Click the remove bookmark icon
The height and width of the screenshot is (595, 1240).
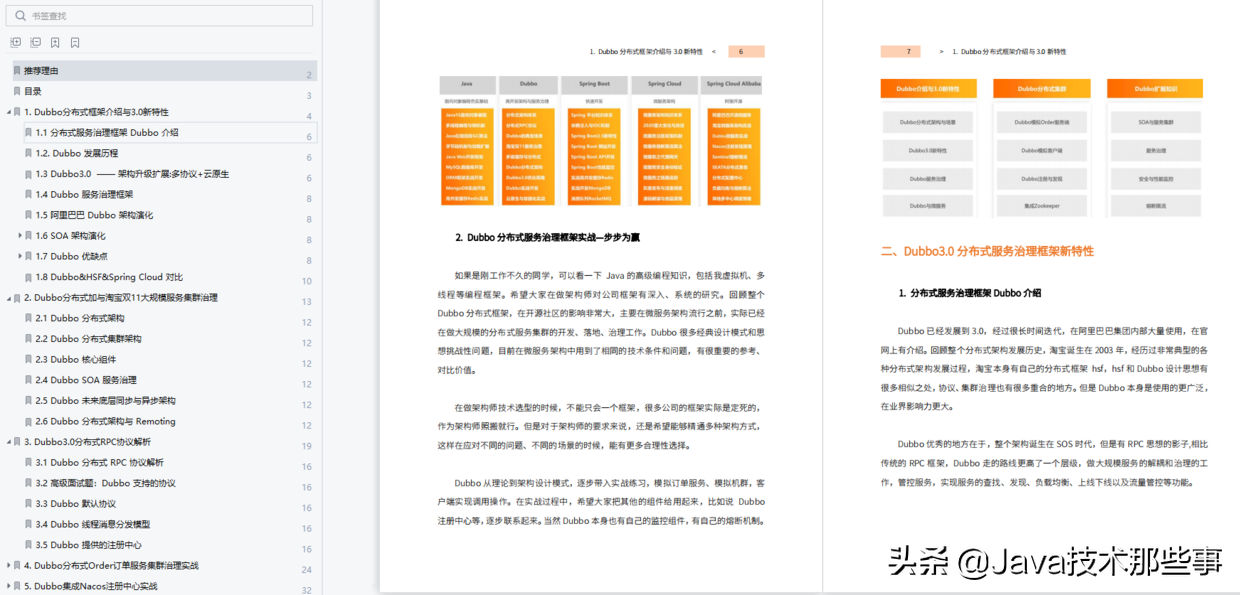coord(75,43)
